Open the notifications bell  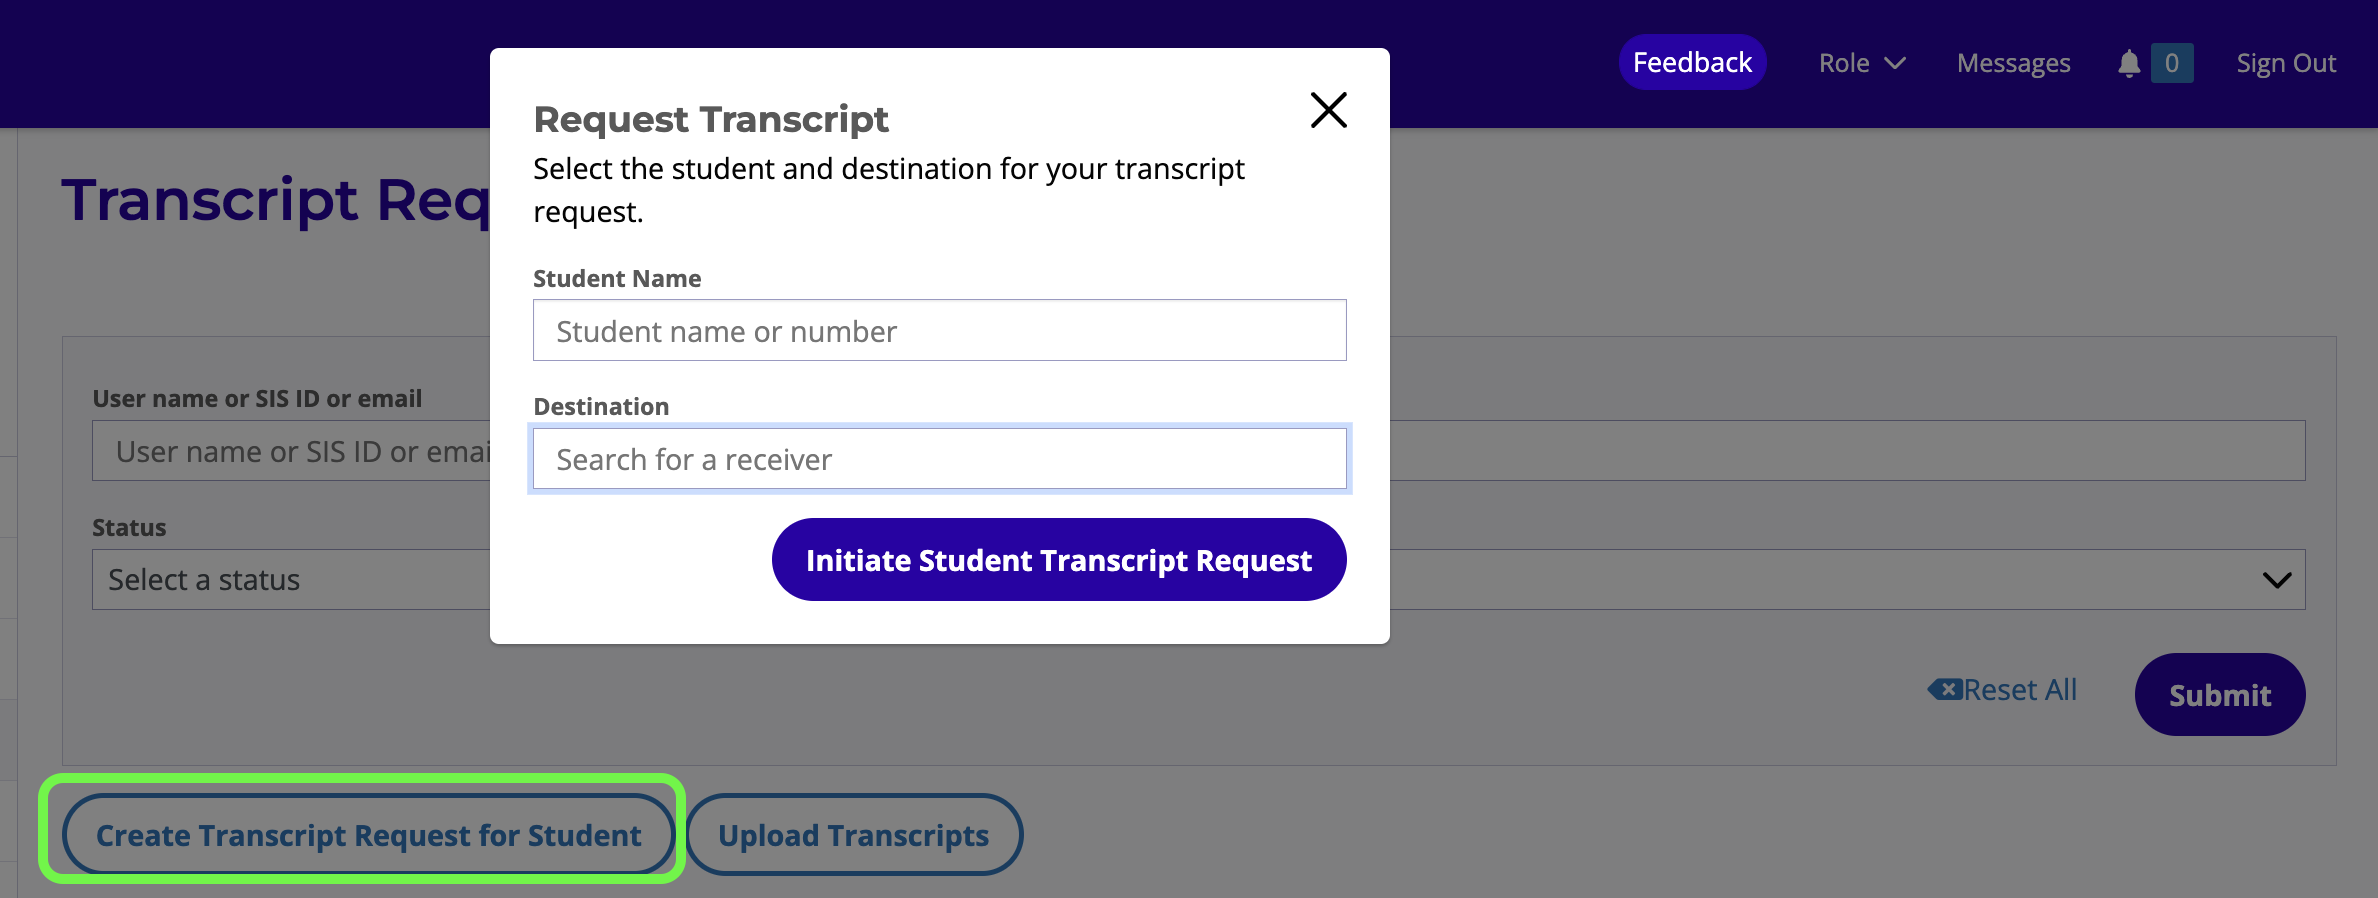click(x=2130, y=62)
